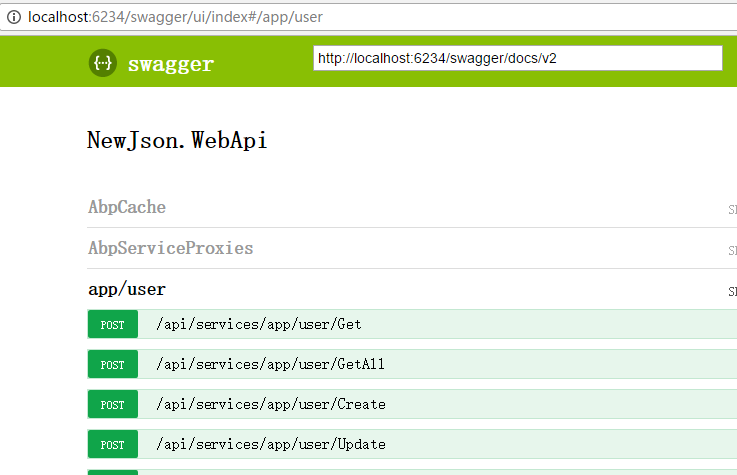Expand the AbpCache API section

pos(127,207)
